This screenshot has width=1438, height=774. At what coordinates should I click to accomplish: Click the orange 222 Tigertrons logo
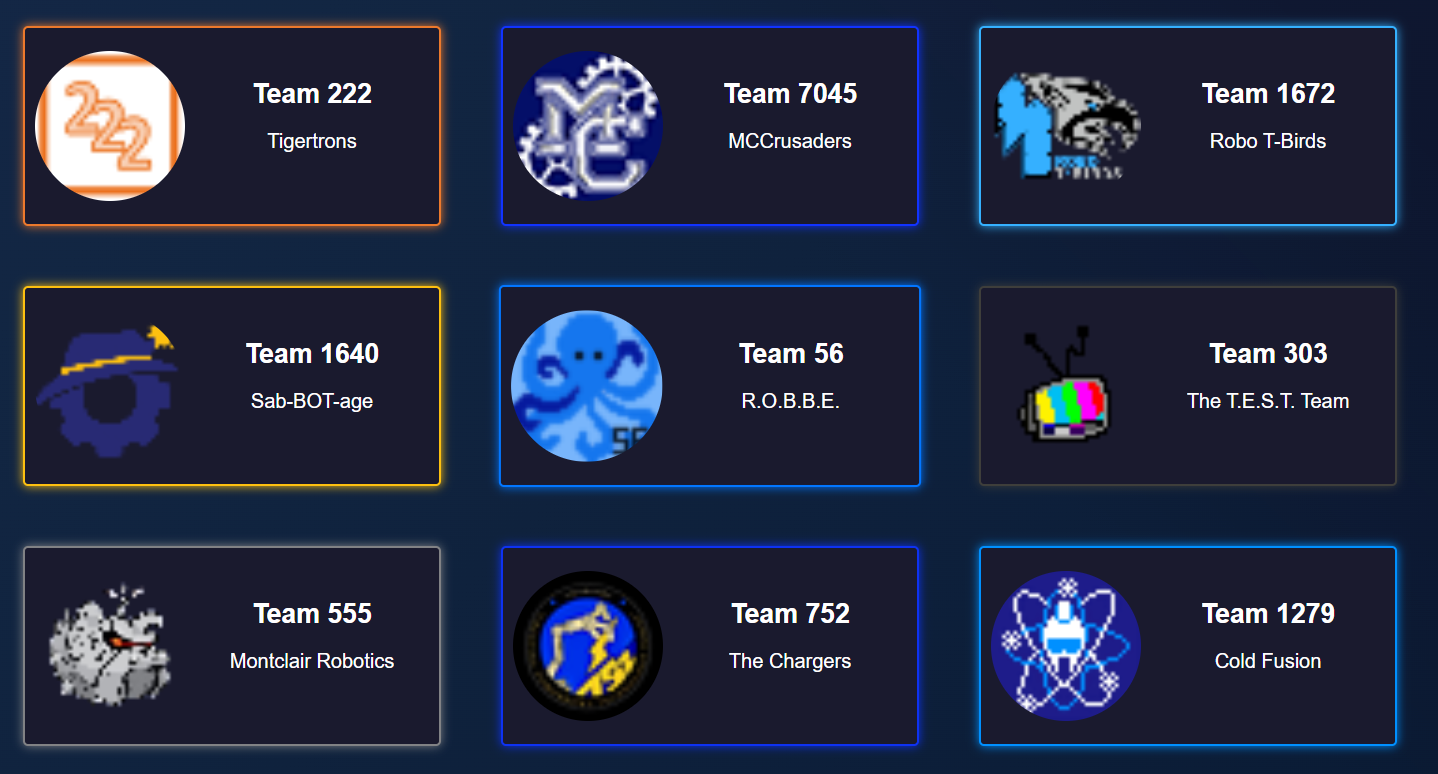pos(110,126)
